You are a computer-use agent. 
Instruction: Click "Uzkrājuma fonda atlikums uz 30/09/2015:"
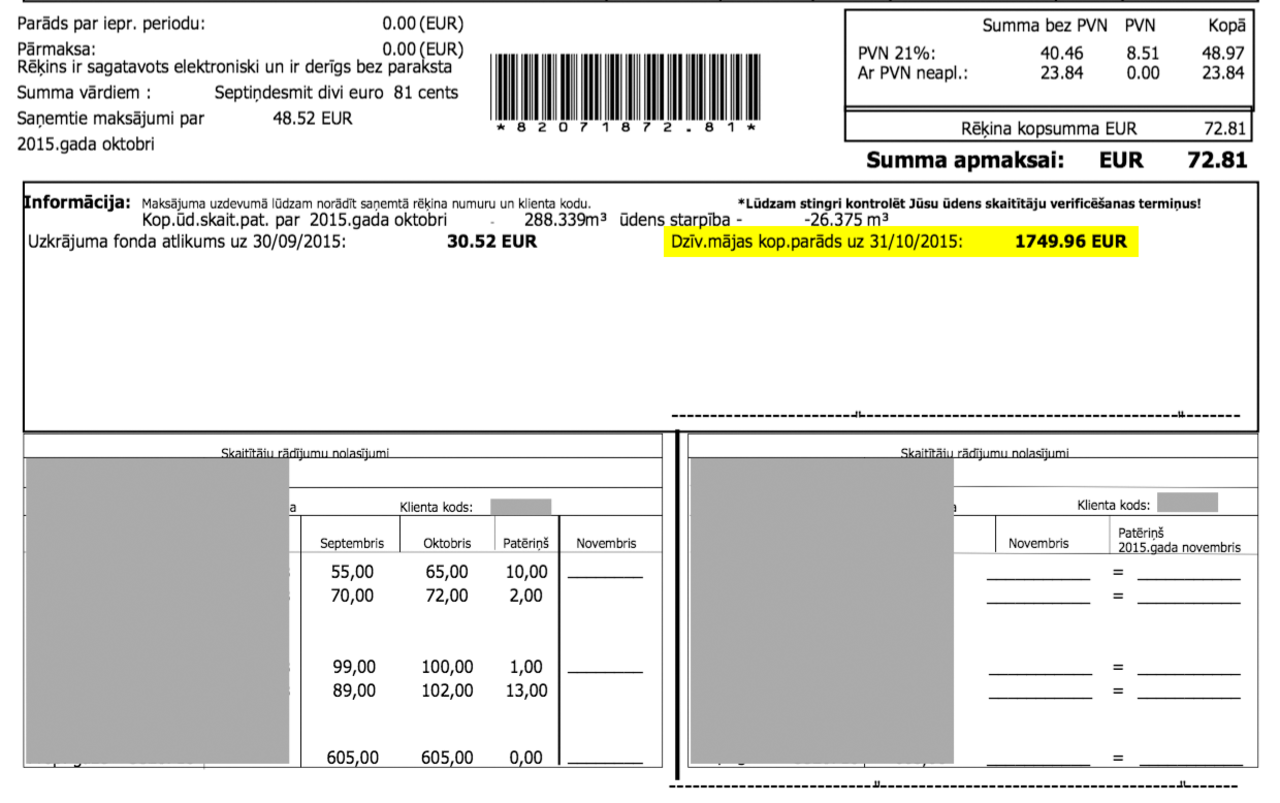tap(185, 241)
